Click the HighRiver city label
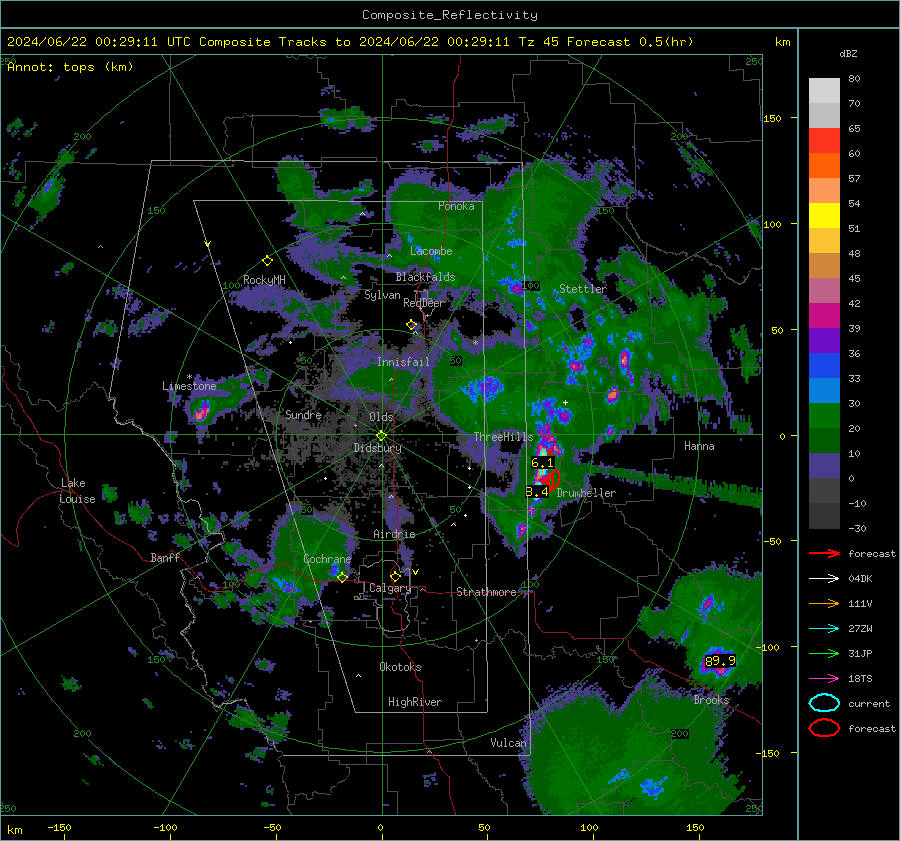900x841 pixels. [415, 702]
